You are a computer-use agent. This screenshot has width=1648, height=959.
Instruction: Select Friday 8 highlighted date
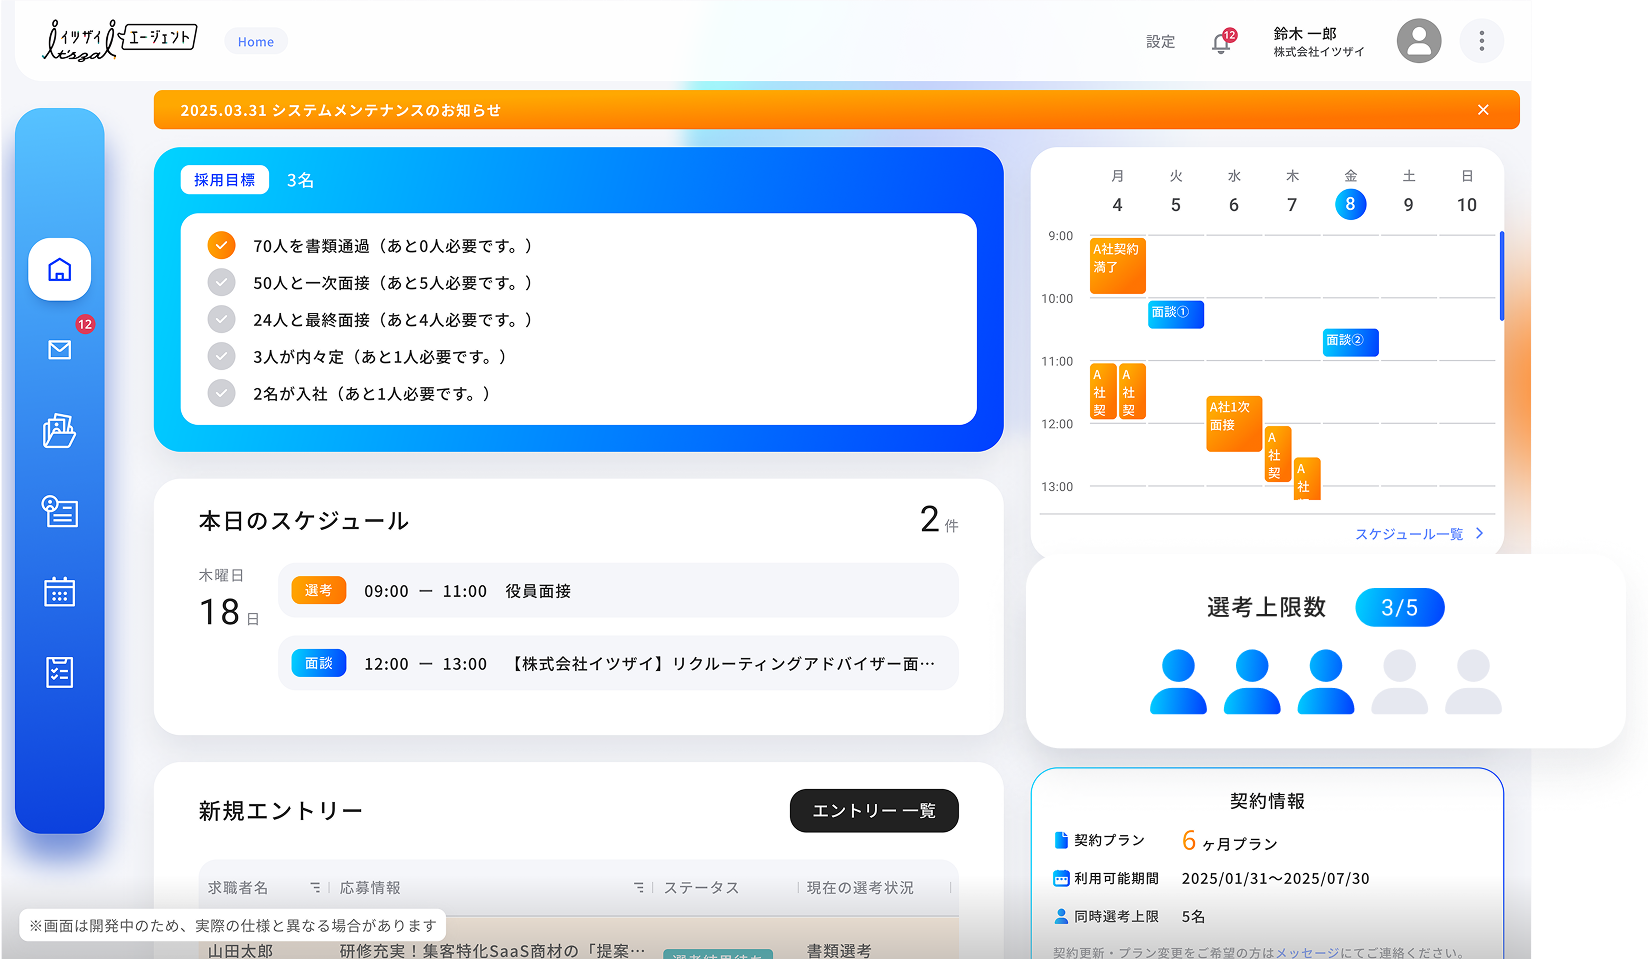(1350, 204)
